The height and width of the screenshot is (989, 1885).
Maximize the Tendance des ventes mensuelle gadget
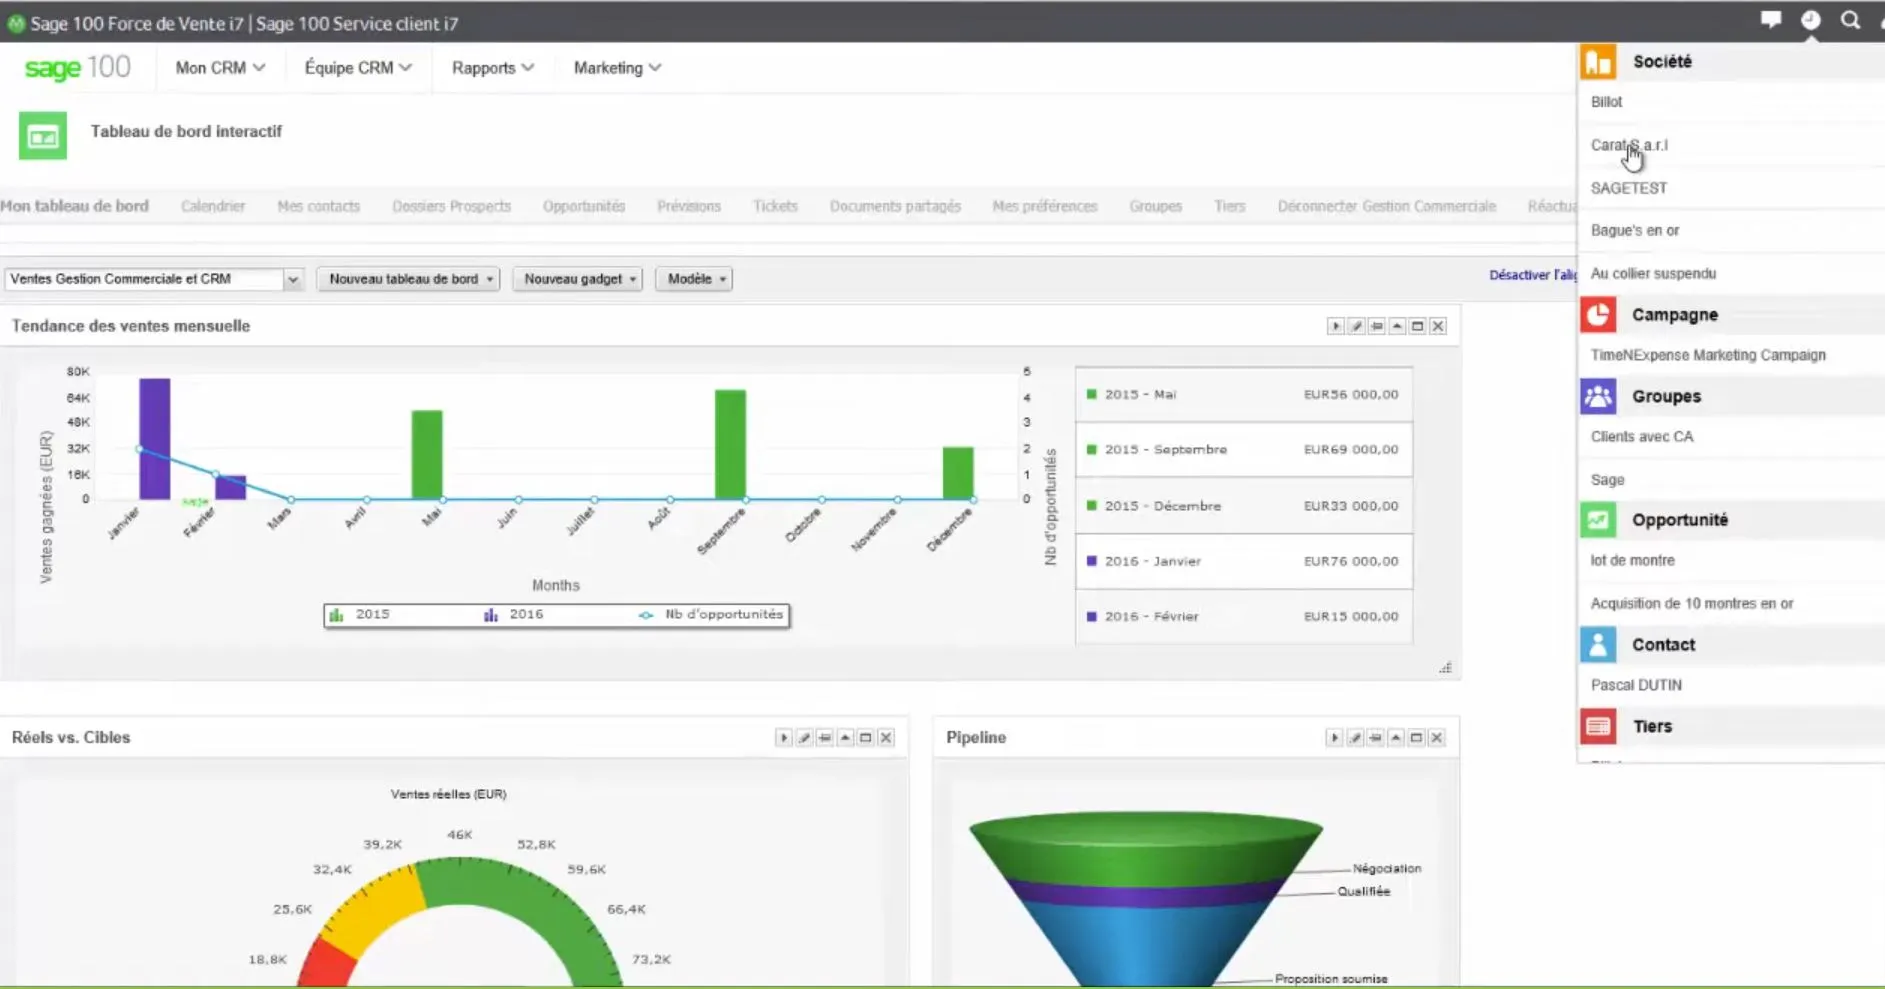(x=1417, y=326)
